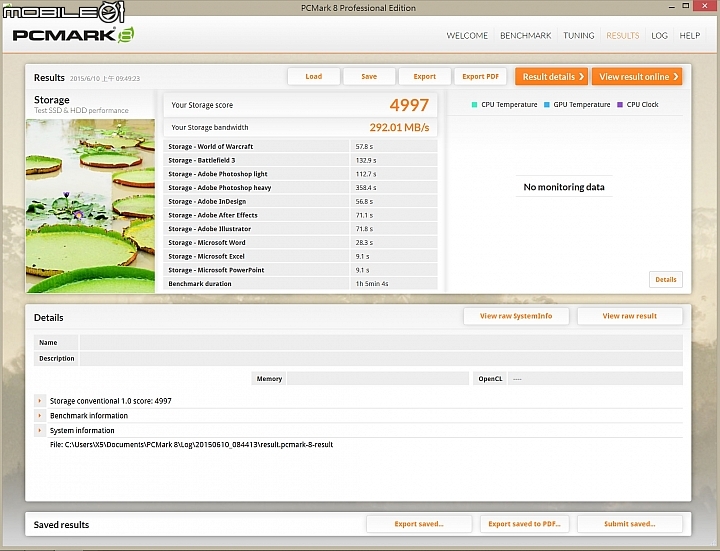720x551 pixels.
Task: Click View result online
Action: click(637, 77)
